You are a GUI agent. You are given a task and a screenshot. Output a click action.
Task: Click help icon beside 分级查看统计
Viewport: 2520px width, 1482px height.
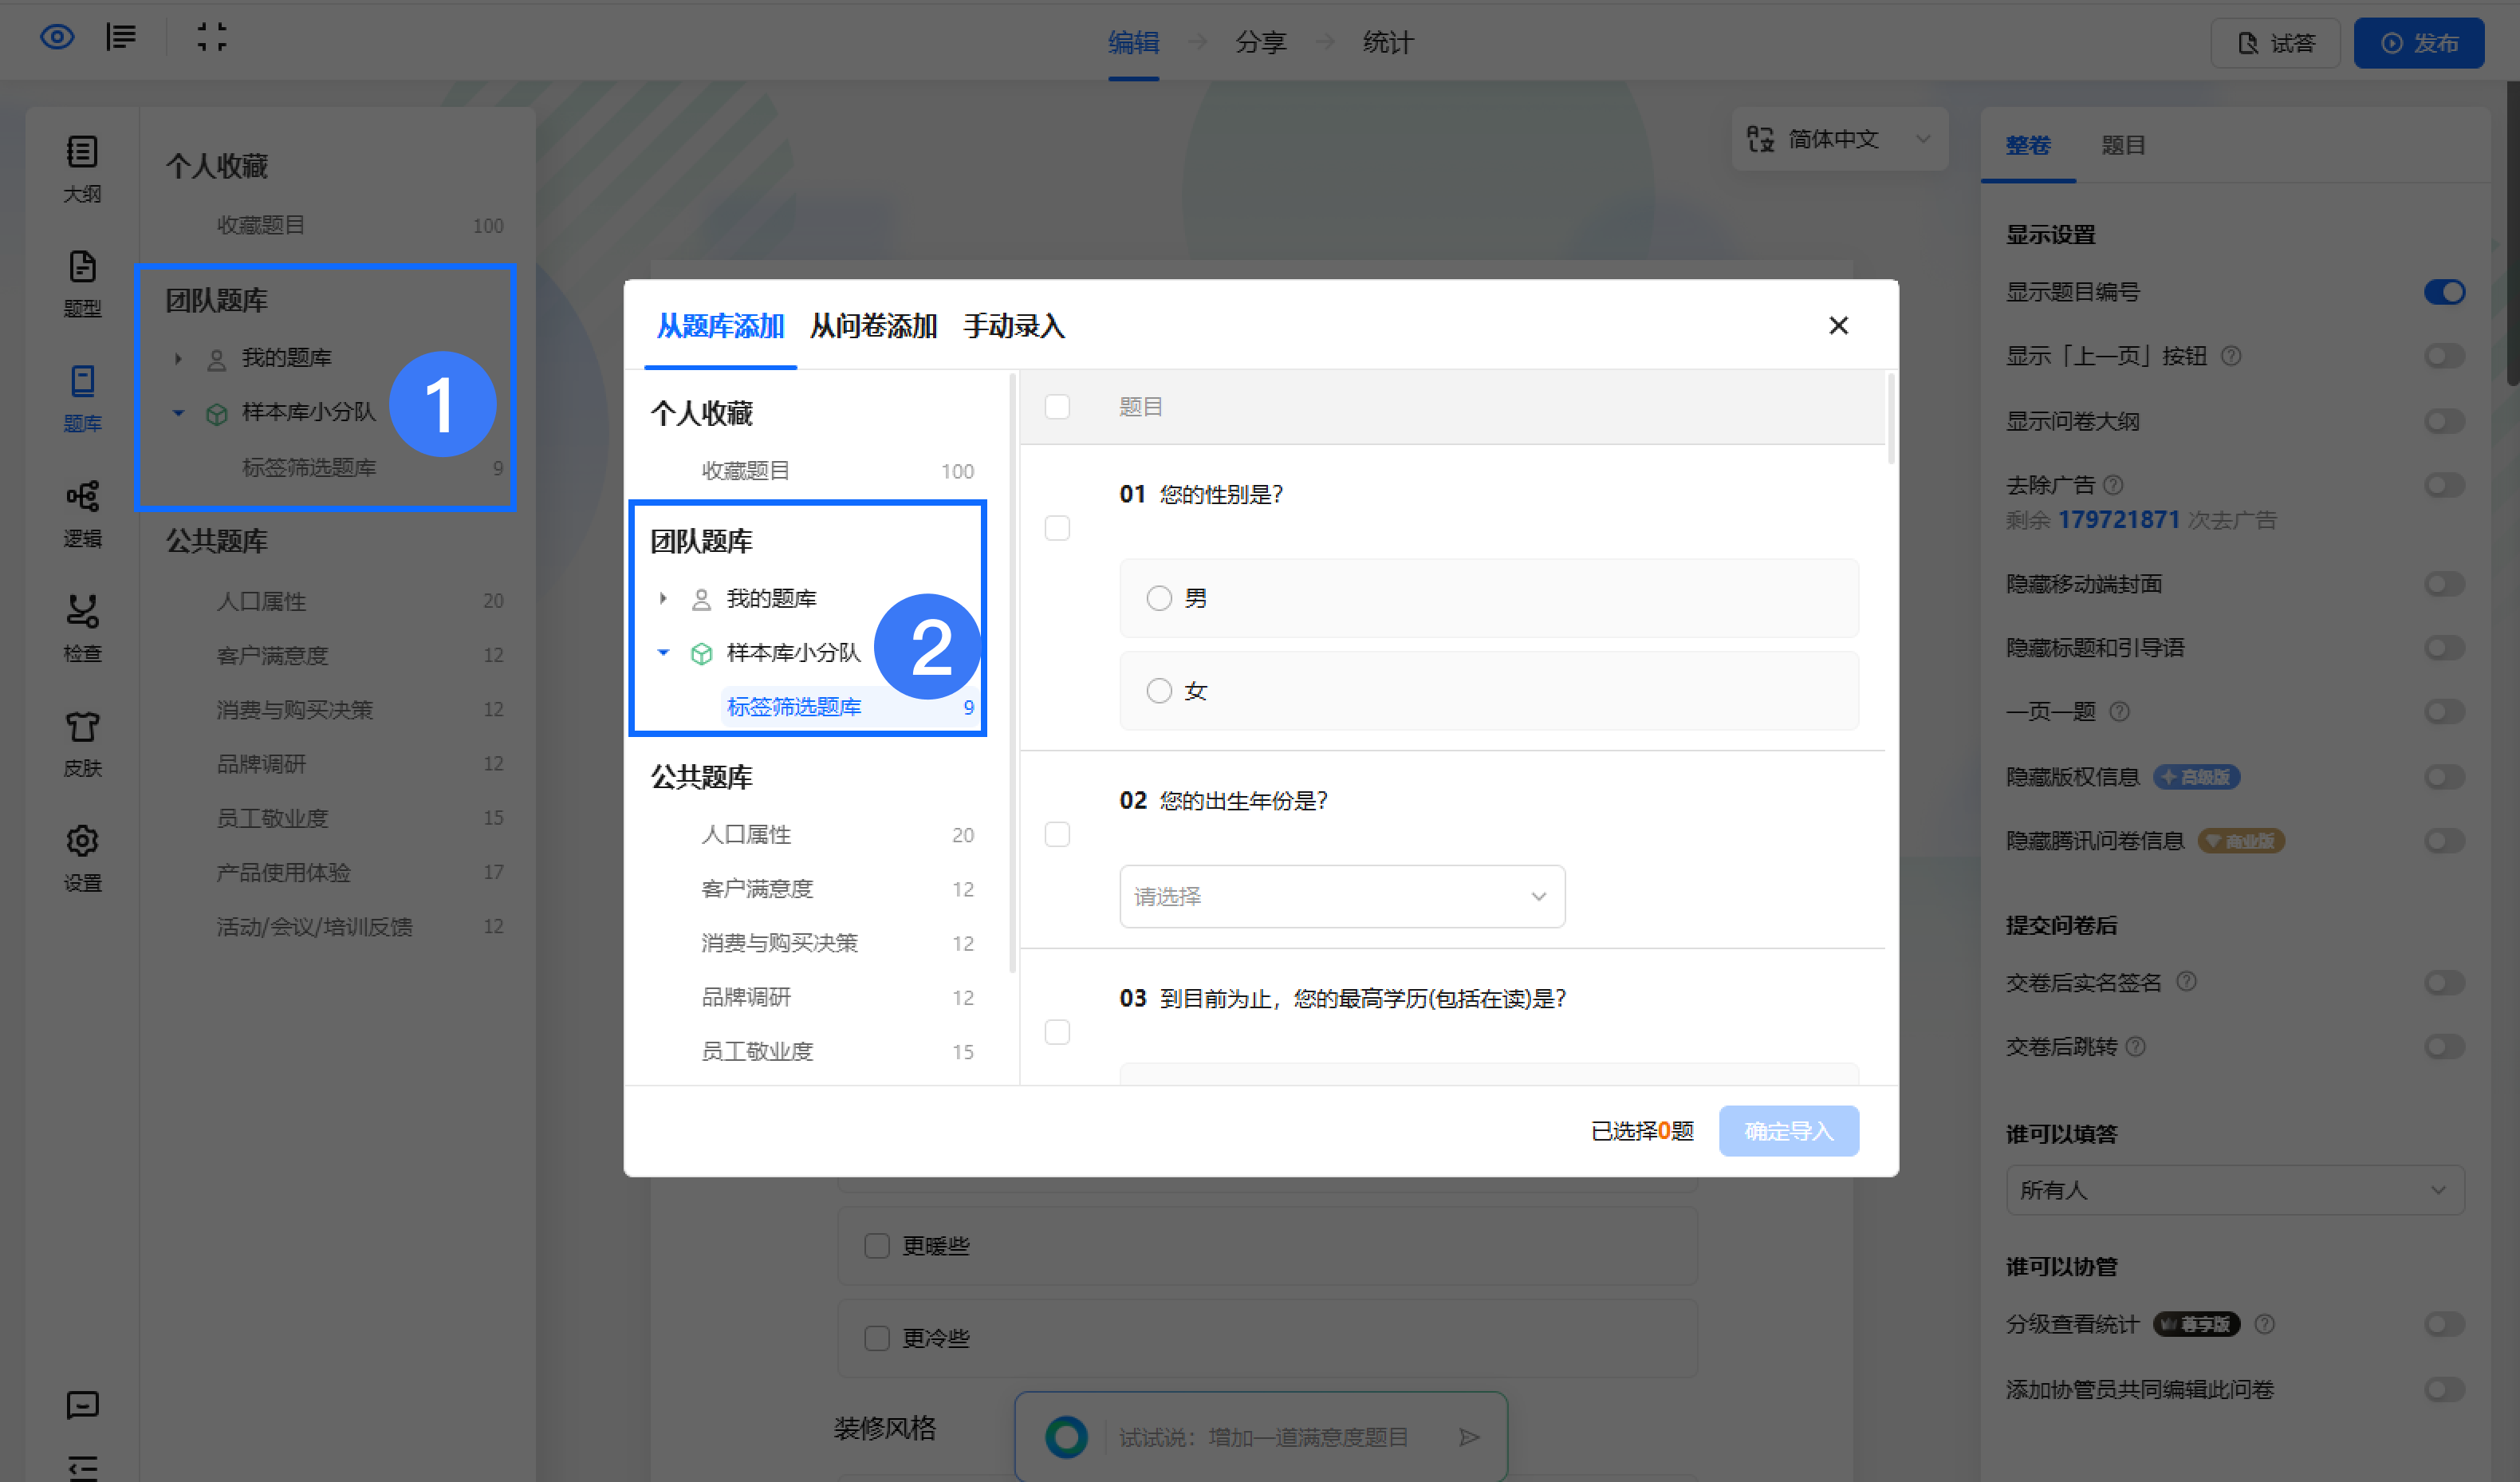click(x=2265, y=1324)
